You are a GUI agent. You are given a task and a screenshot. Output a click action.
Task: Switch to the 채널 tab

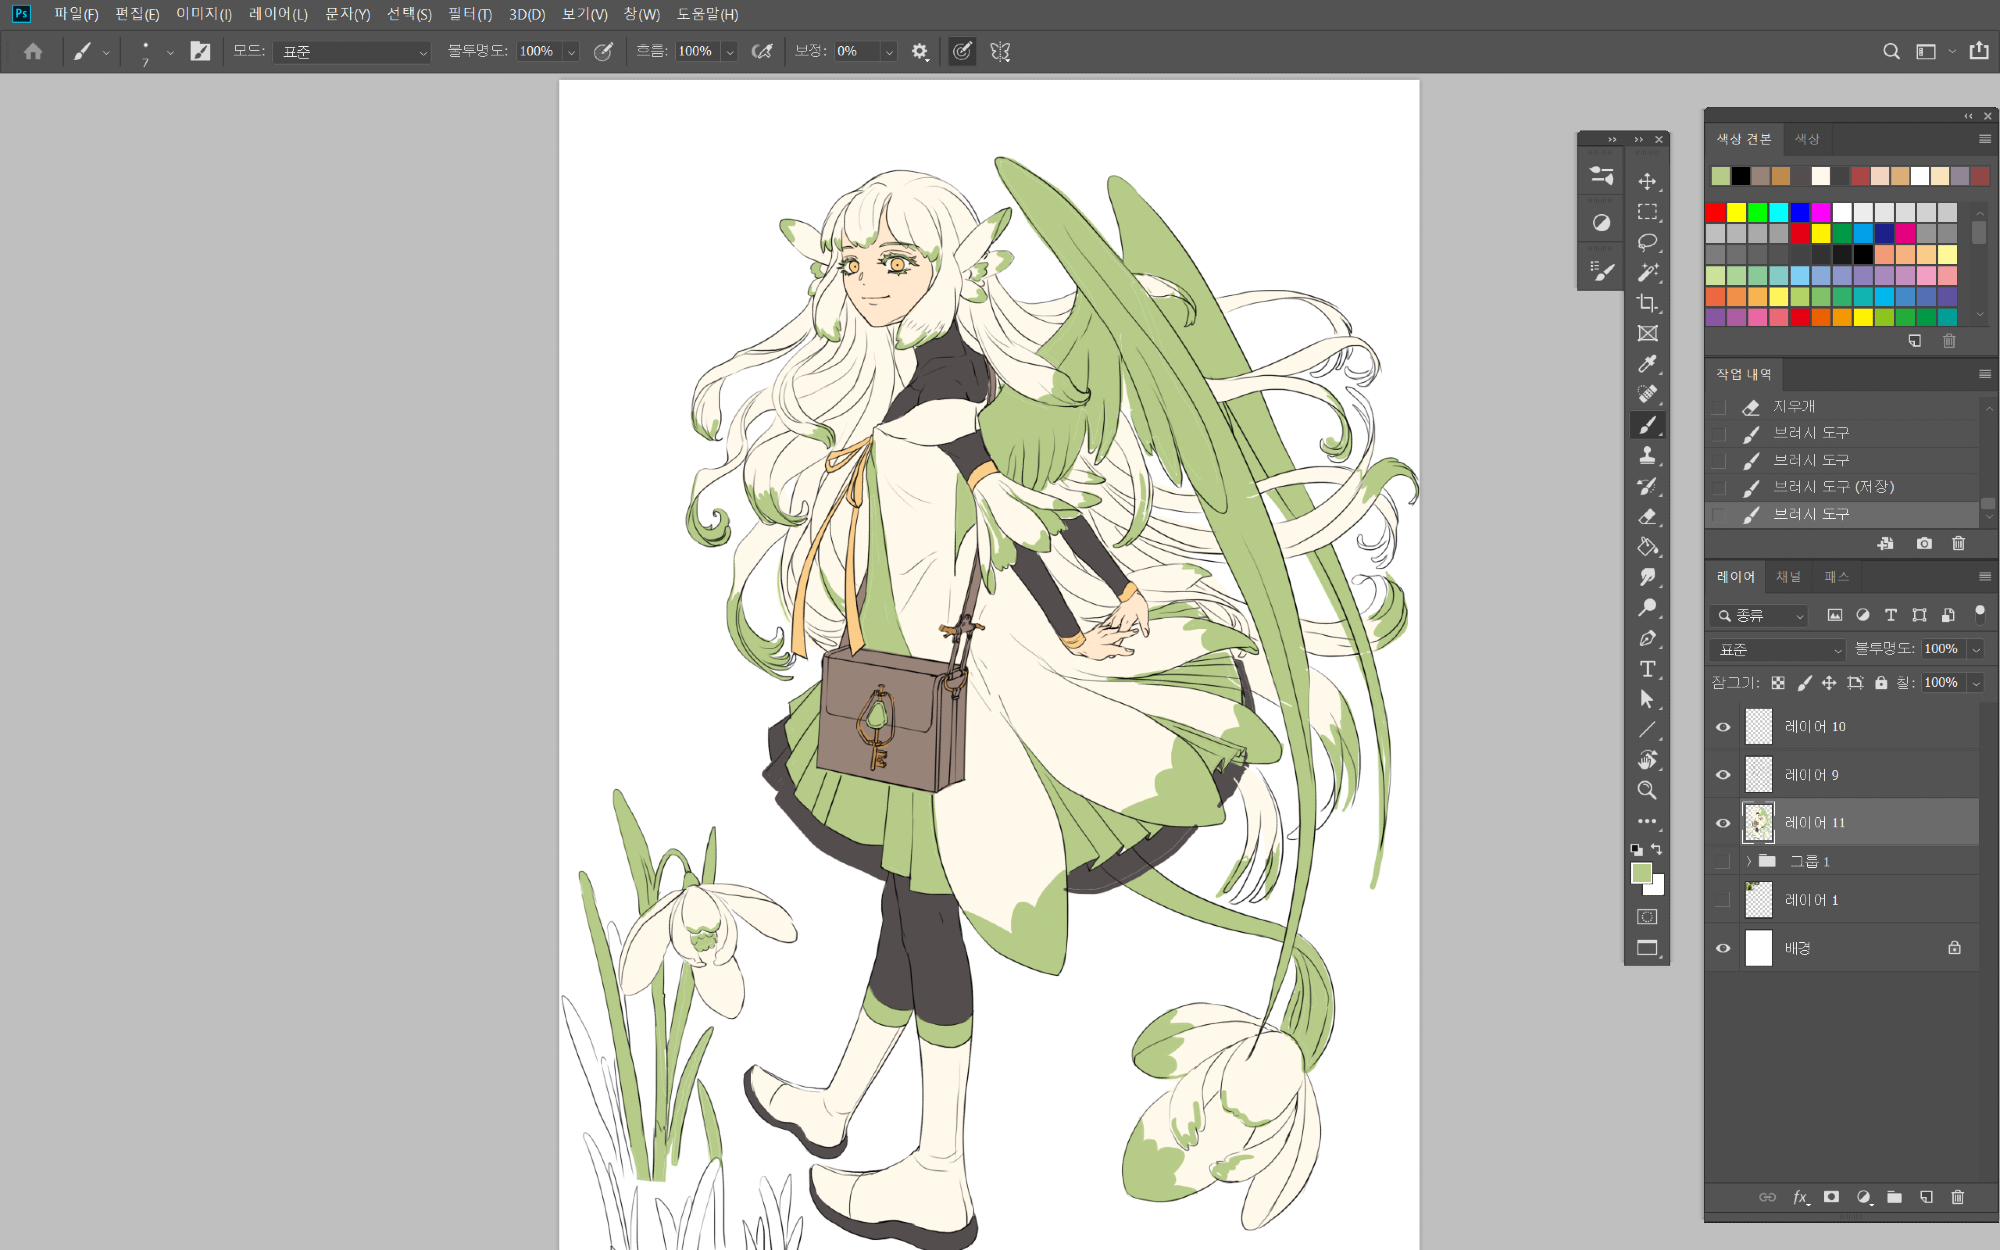1788,577
